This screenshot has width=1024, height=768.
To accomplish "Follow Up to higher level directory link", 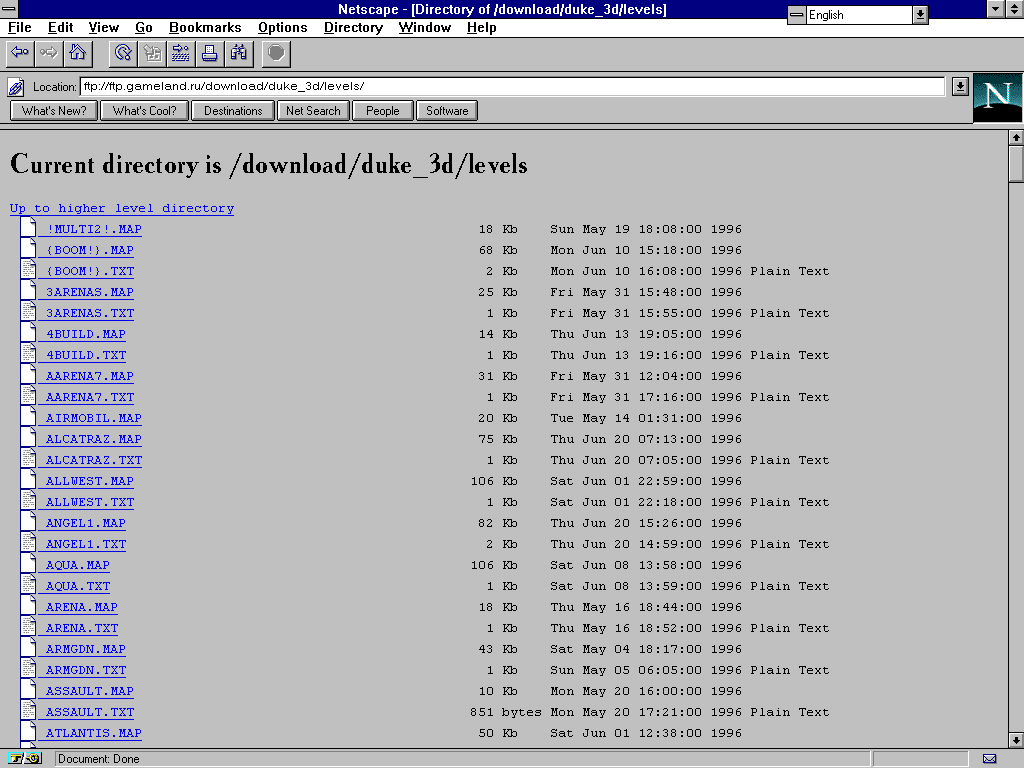I will pyautogui.click(x=121, y=208).
